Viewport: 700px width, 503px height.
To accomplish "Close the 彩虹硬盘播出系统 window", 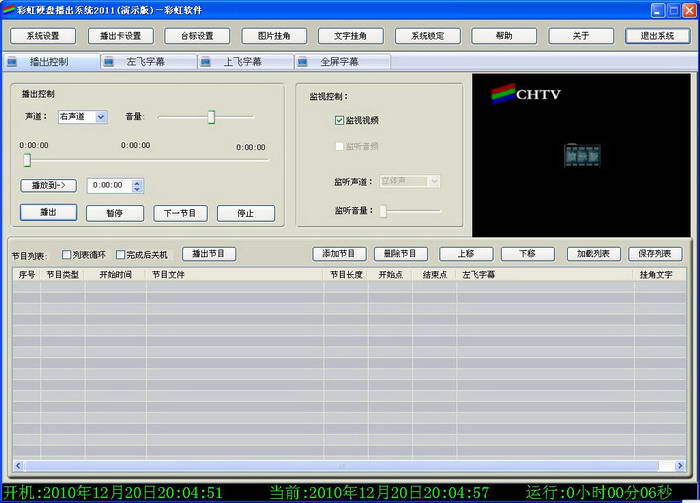I will (x=689, y=10).
